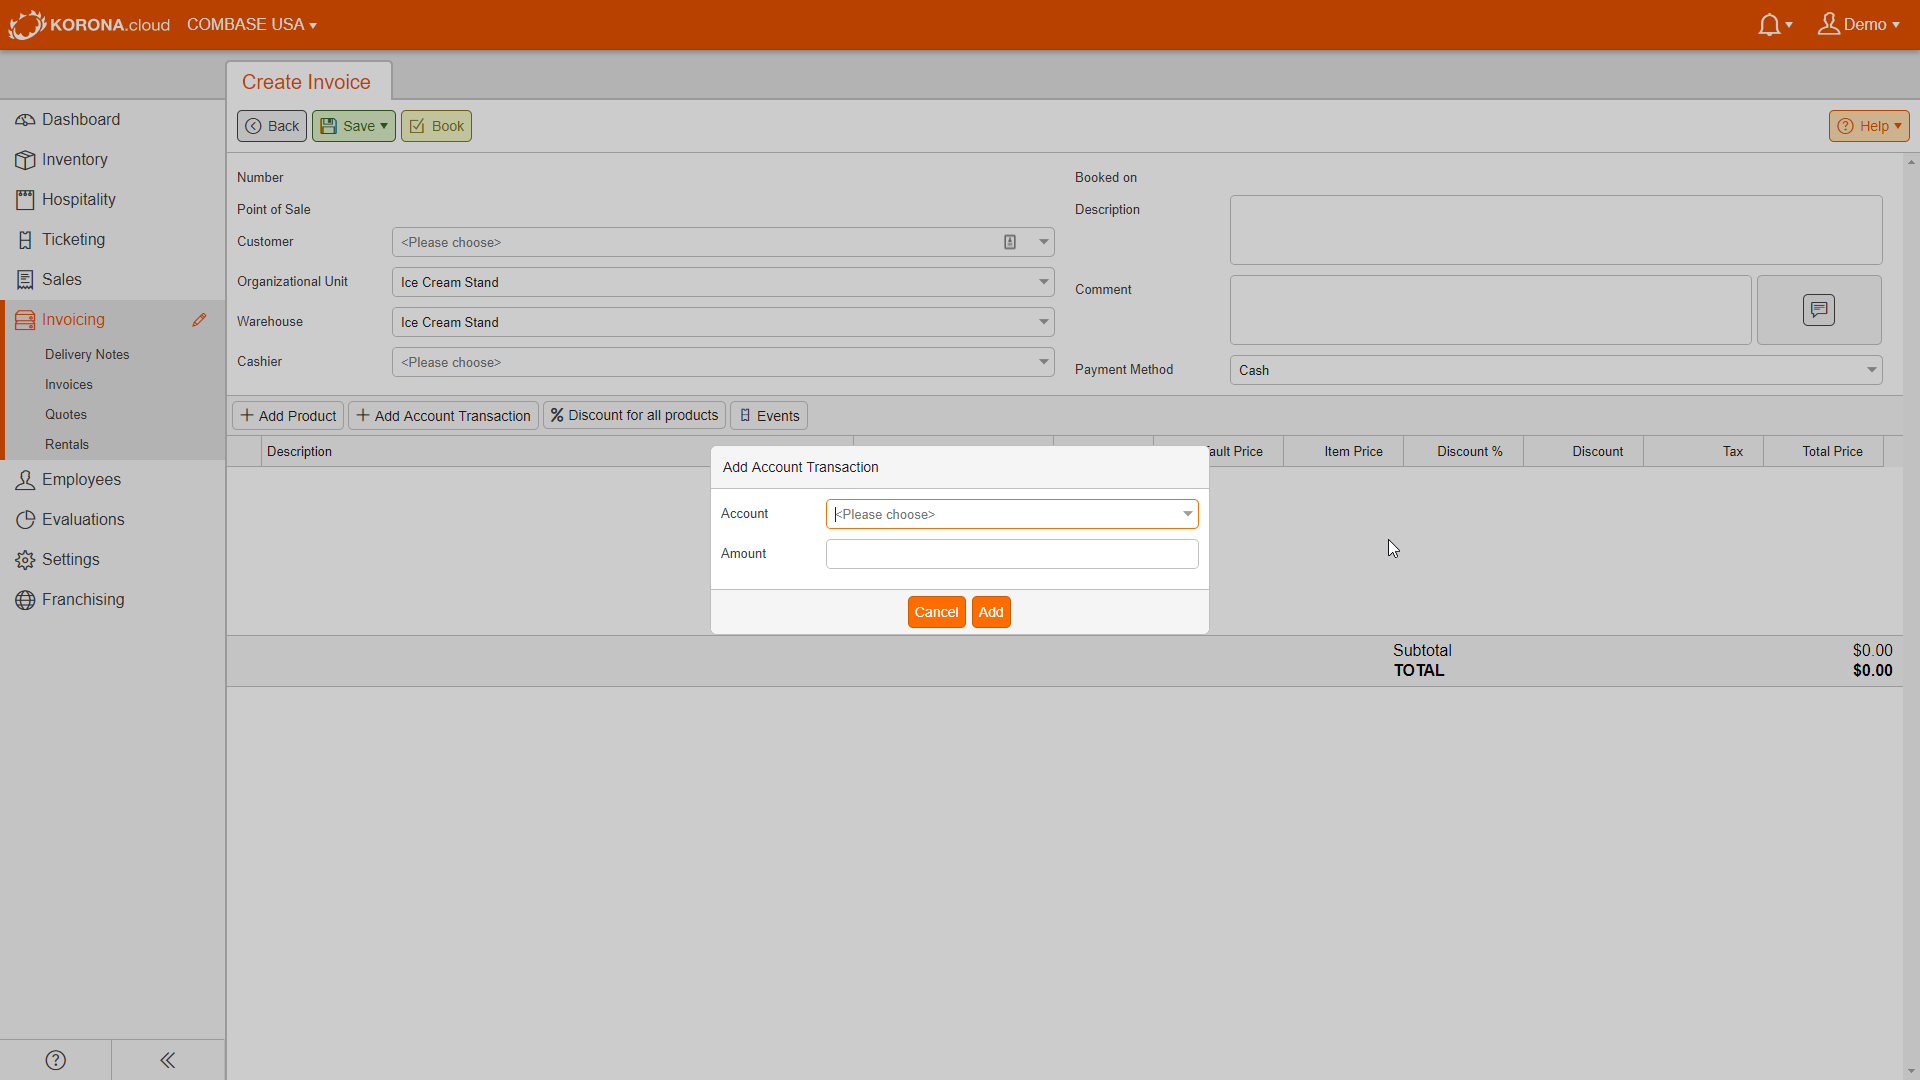Click the Invoicing edit pencil icon

tap(199, 320)
